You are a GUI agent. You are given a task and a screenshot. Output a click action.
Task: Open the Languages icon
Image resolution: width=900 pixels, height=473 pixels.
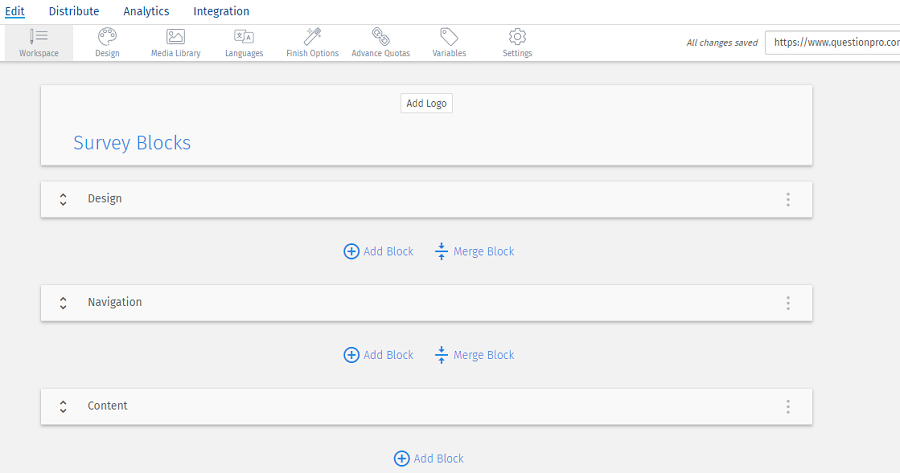[x=244, y=37]
